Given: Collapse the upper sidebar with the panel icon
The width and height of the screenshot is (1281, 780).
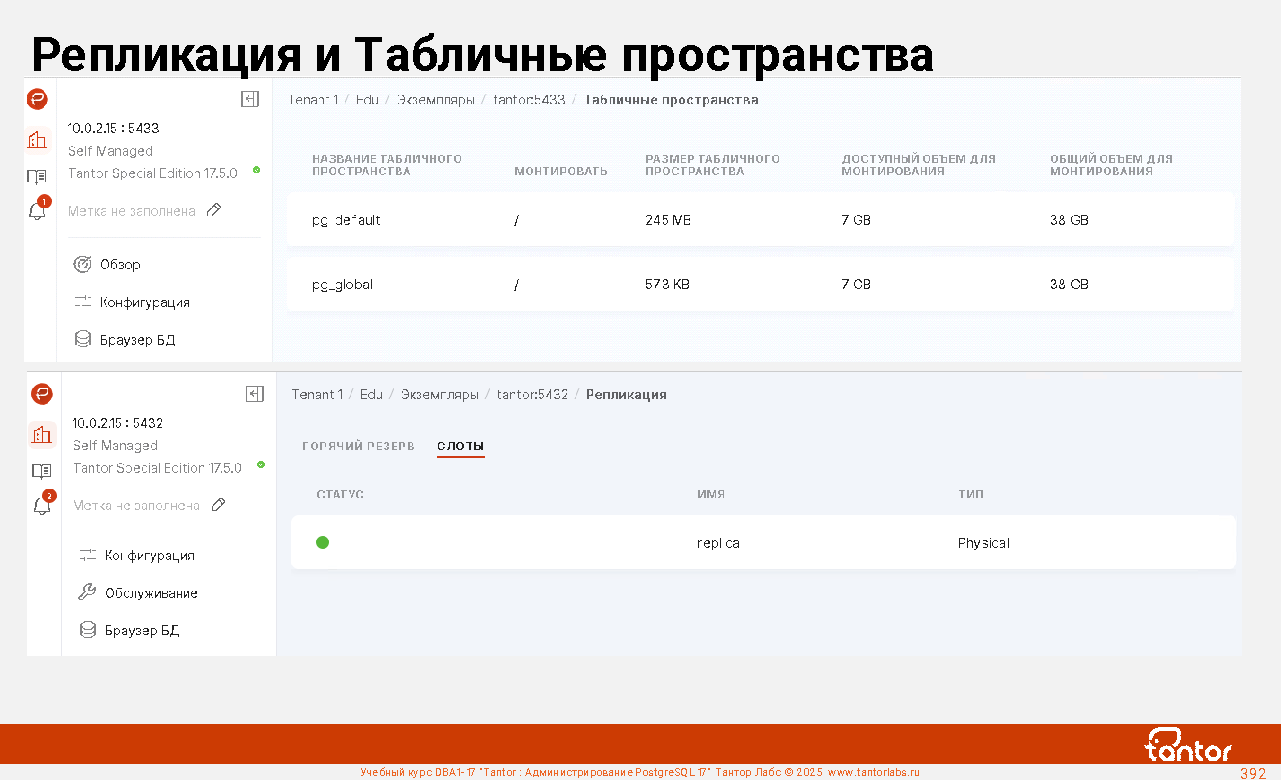Looking at the screenshot, I should 250,99.
